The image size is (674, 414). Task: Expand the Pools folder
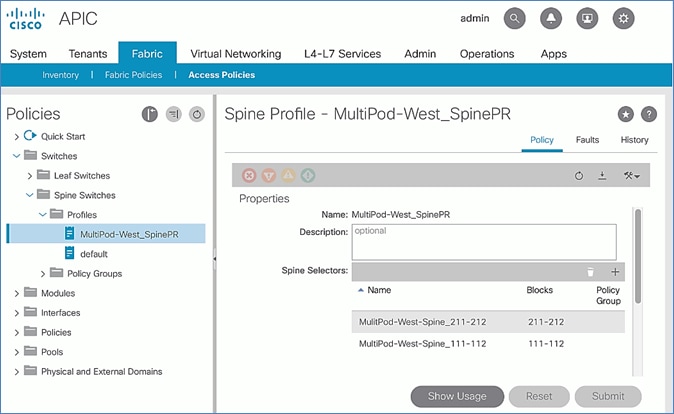tap(16, 352)
